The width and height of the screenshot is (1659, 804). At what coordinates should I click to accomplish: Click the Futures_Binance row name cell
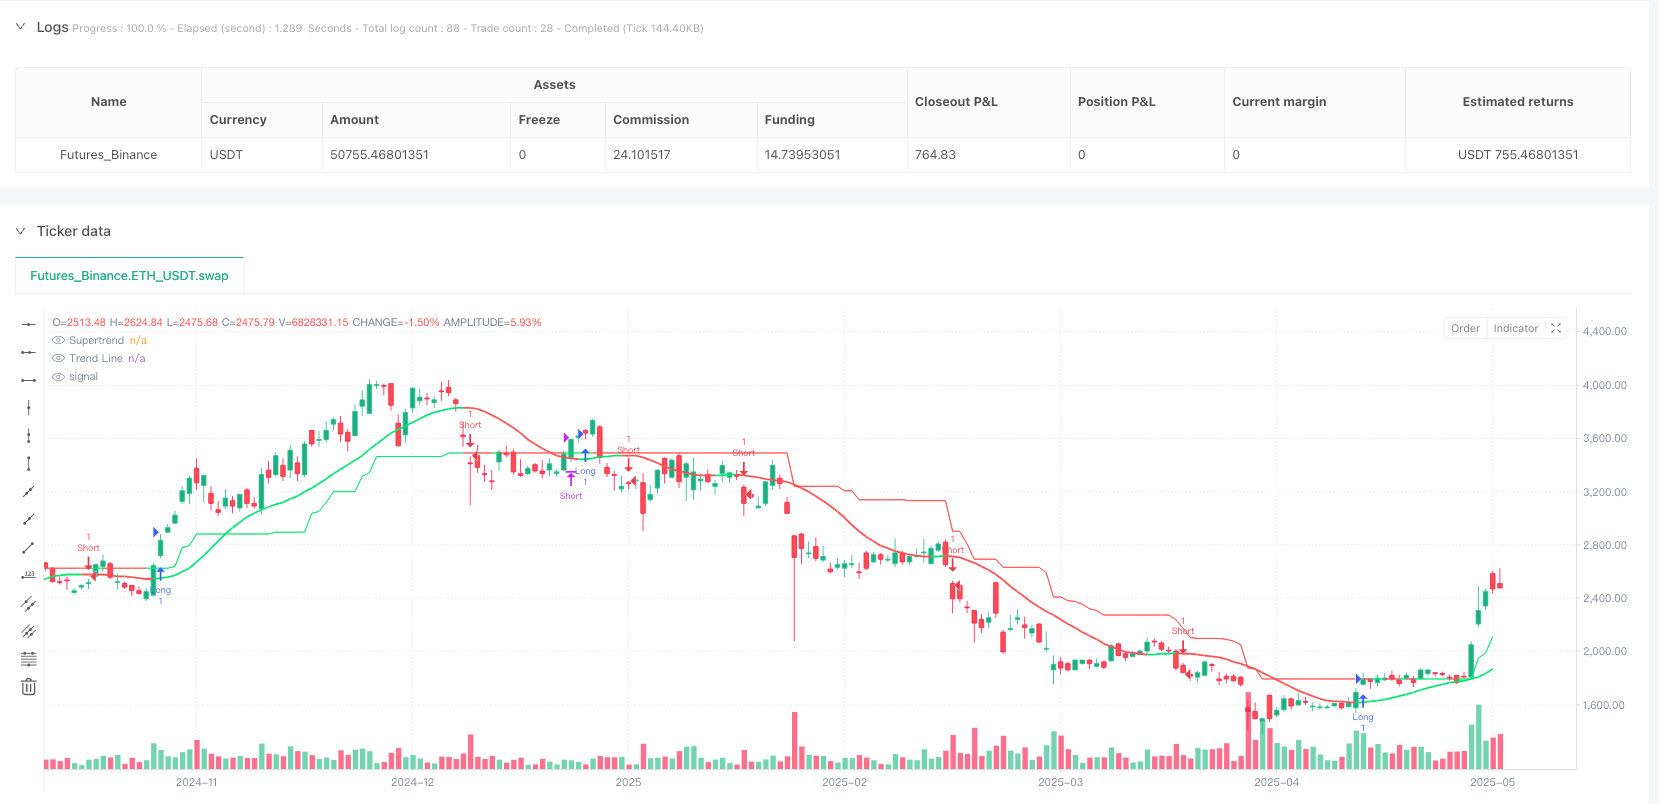[x=108, y=155]
